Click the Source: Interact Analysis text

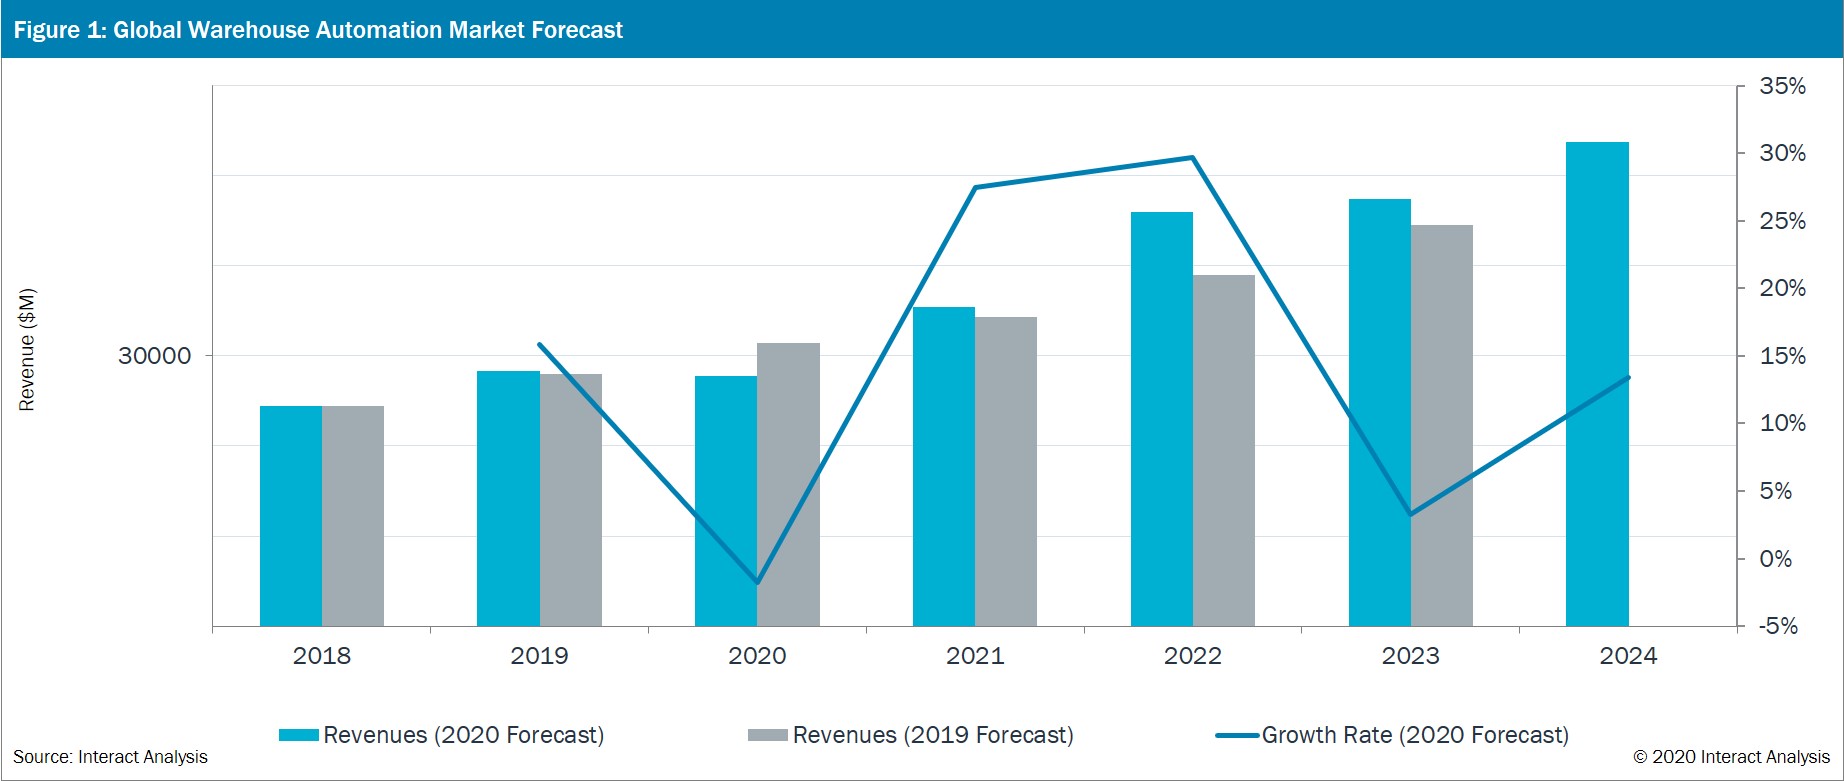110,757
